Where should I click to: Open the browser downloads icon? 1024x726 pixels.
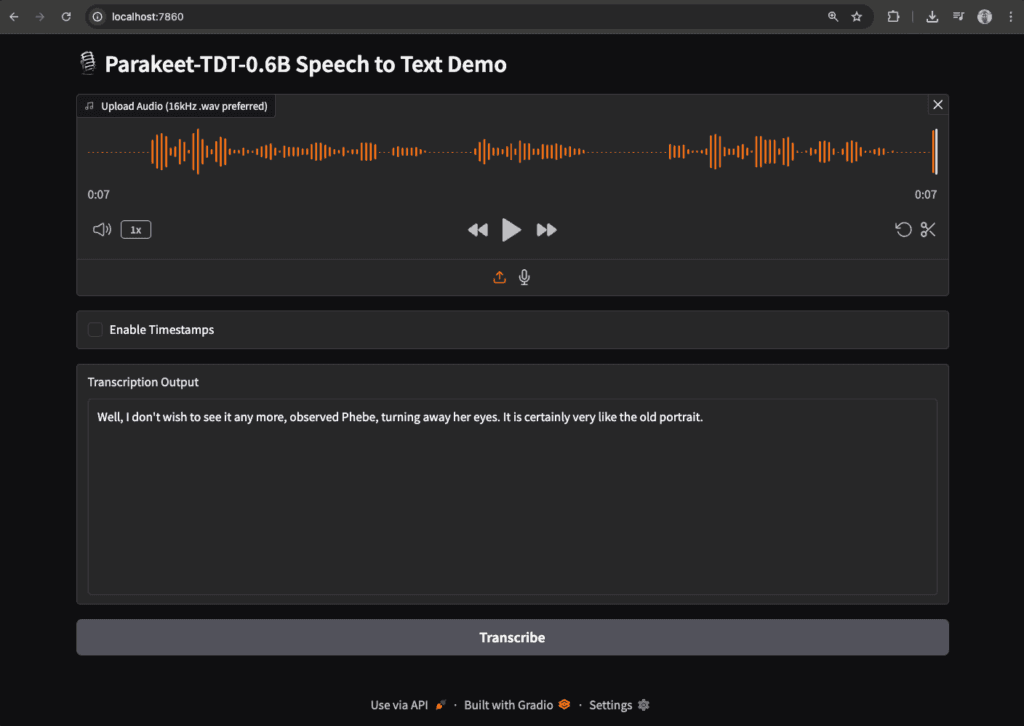tap(932, 17)
